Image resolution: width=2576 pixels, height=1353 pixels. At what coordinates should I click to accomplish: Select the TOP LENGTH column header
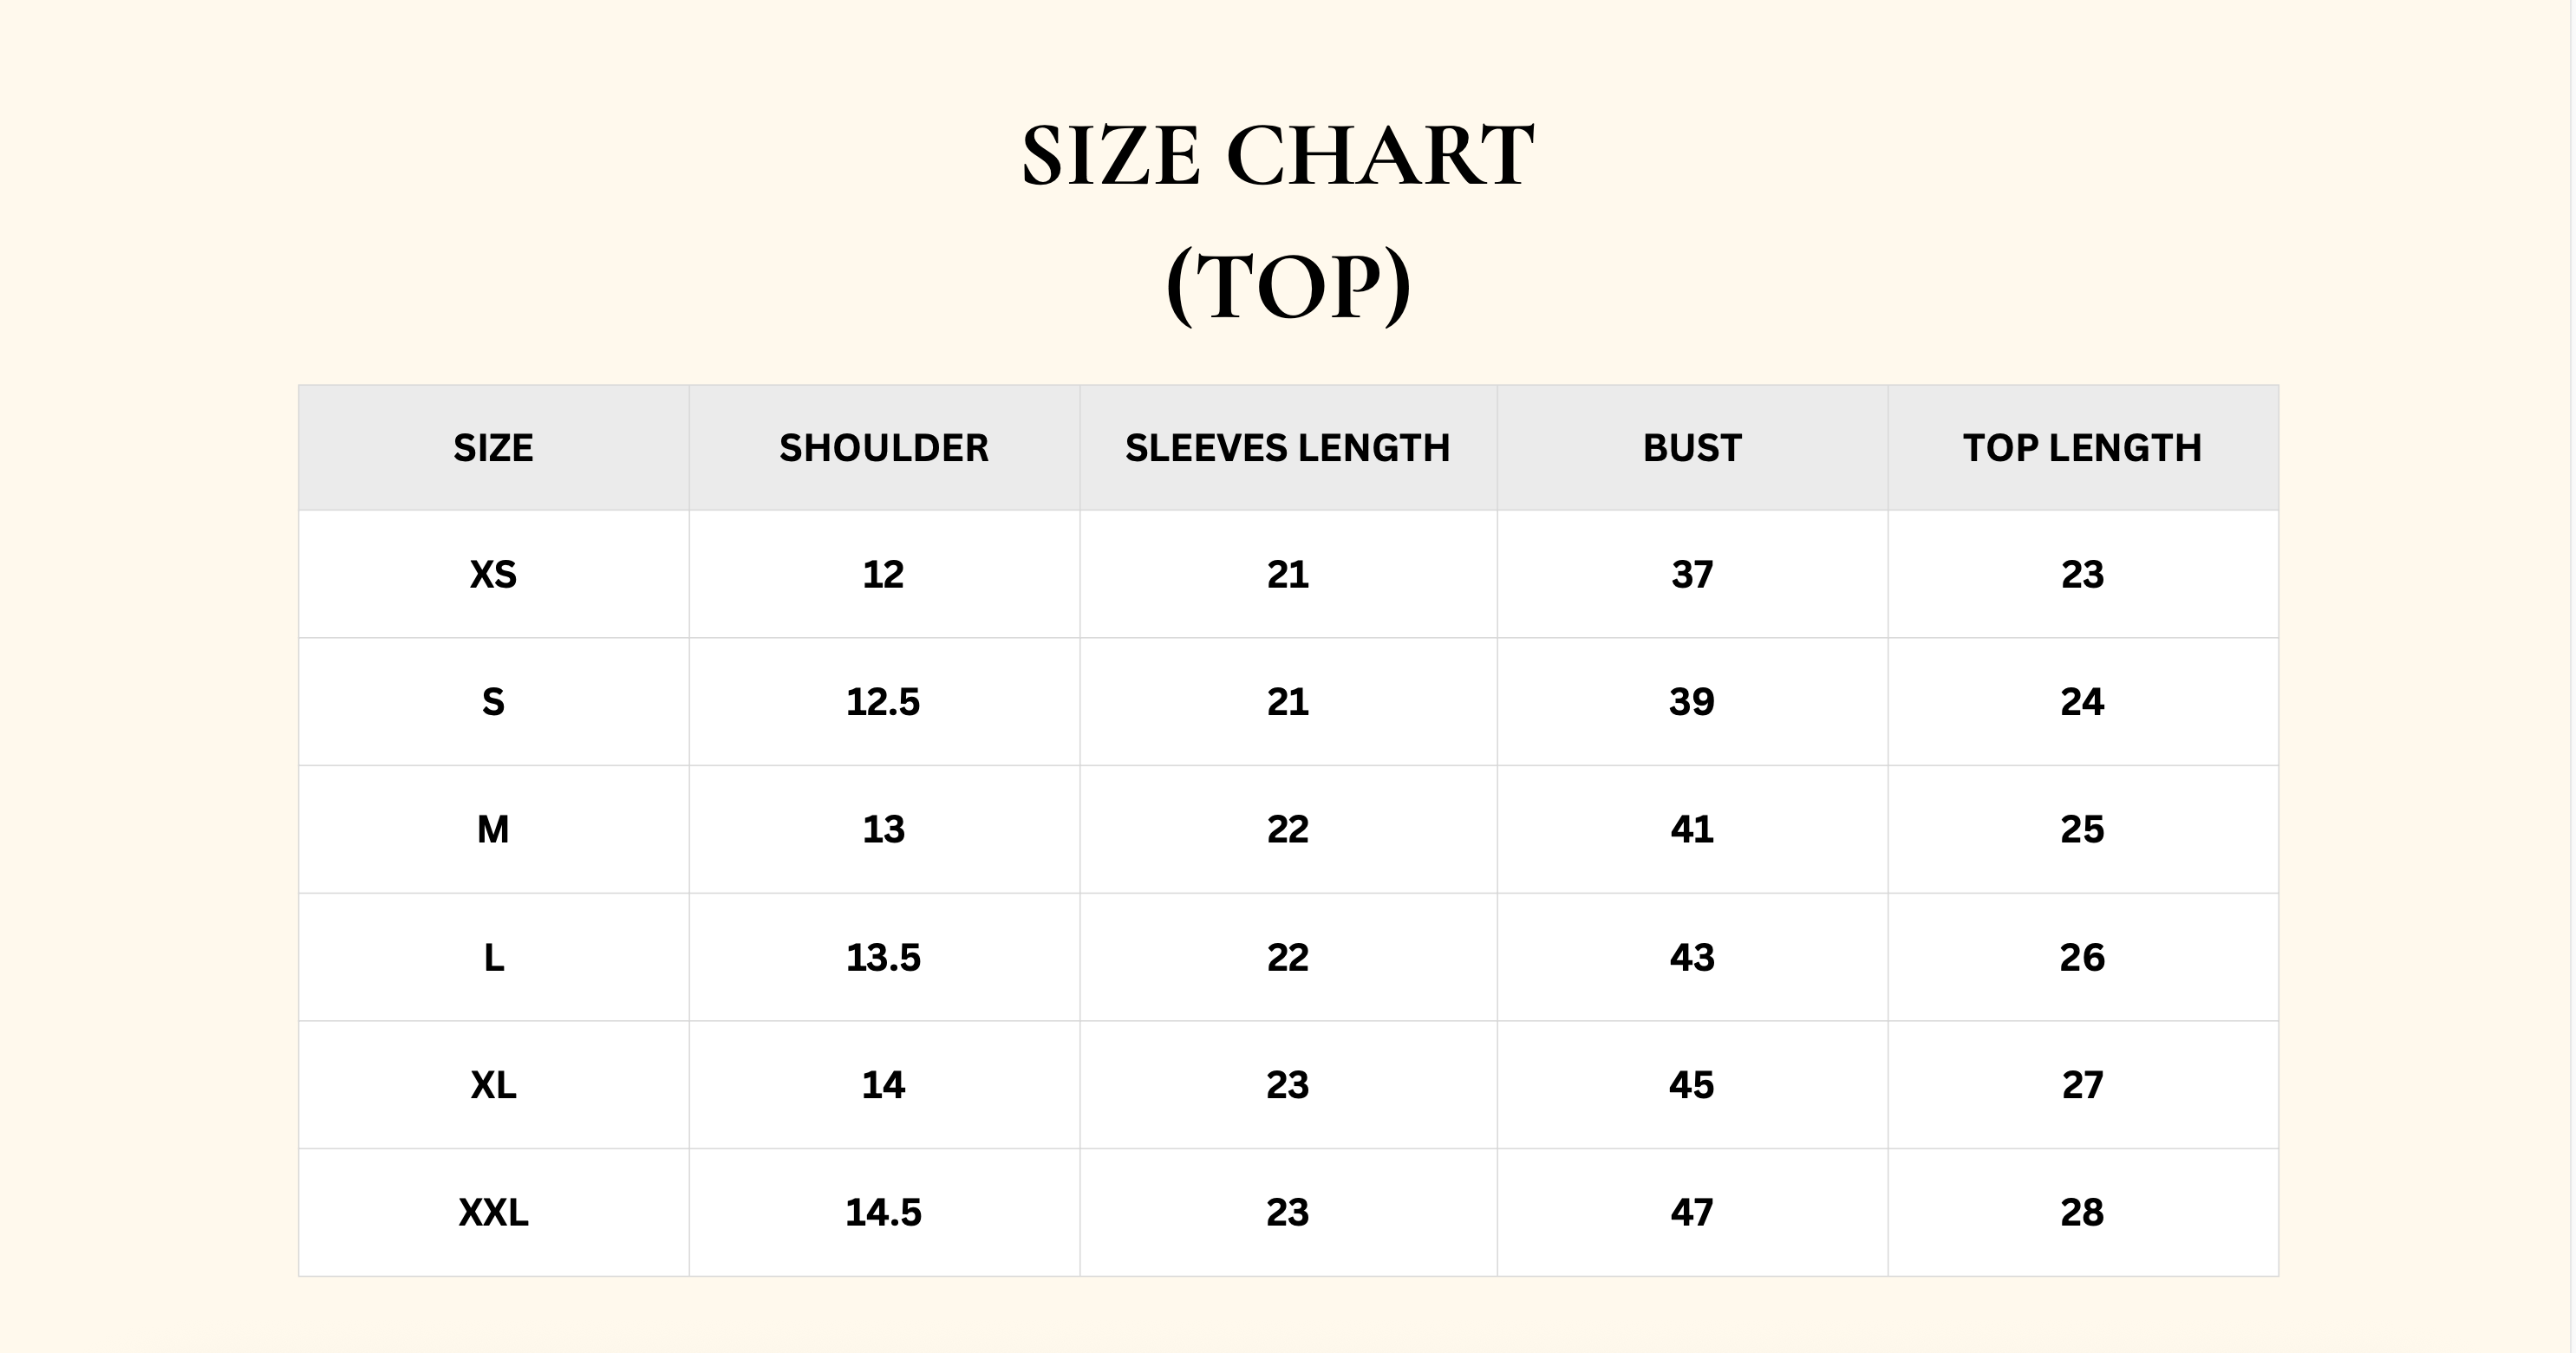[x=2082, y=448]
